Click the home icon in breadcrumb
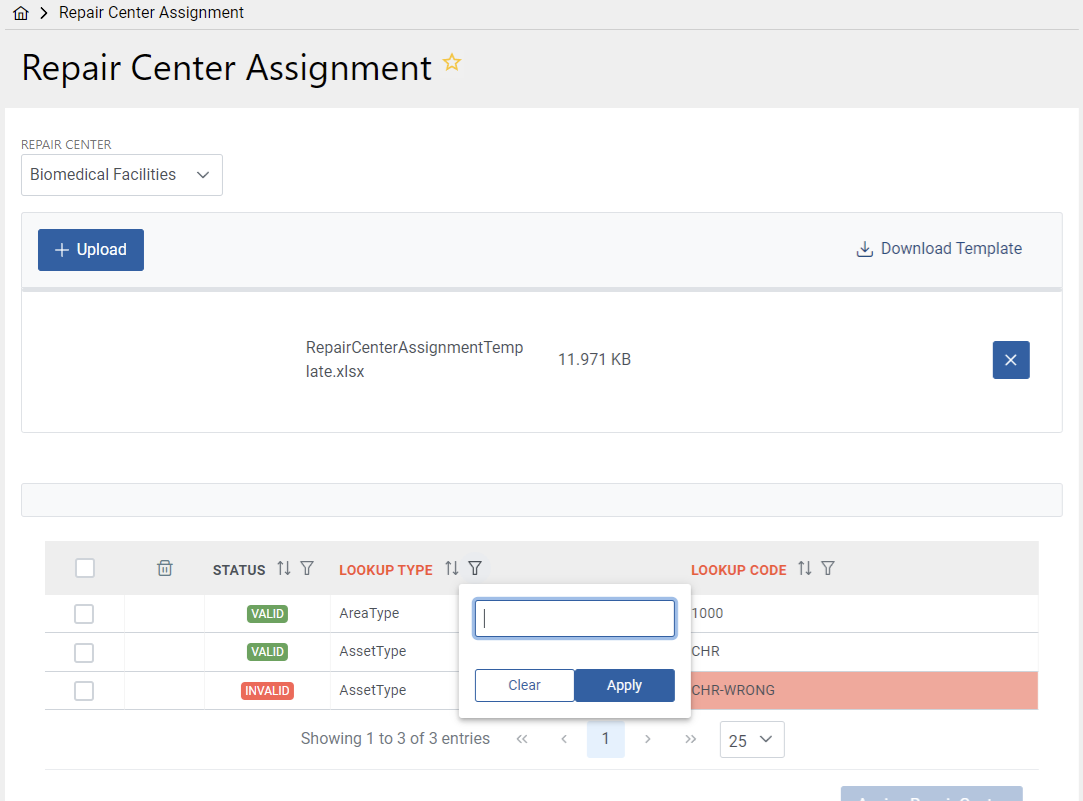This screenshot has width=1083, height=801. pyautogui.click(x=21, y=14)
